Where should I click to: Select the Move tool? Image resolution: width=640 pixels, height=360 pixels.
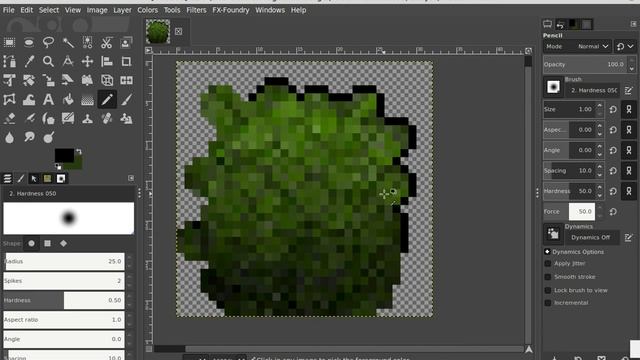pos(87,61)
